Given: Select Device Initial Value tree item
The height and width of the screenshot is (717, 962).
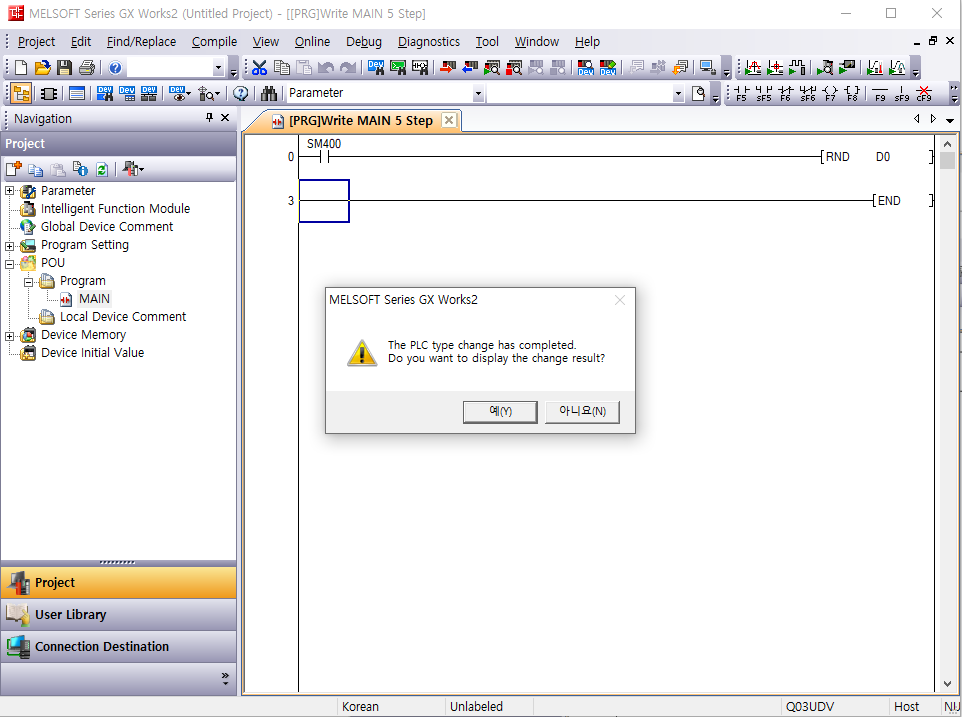Looking at the screenshot, I should 92,353.
